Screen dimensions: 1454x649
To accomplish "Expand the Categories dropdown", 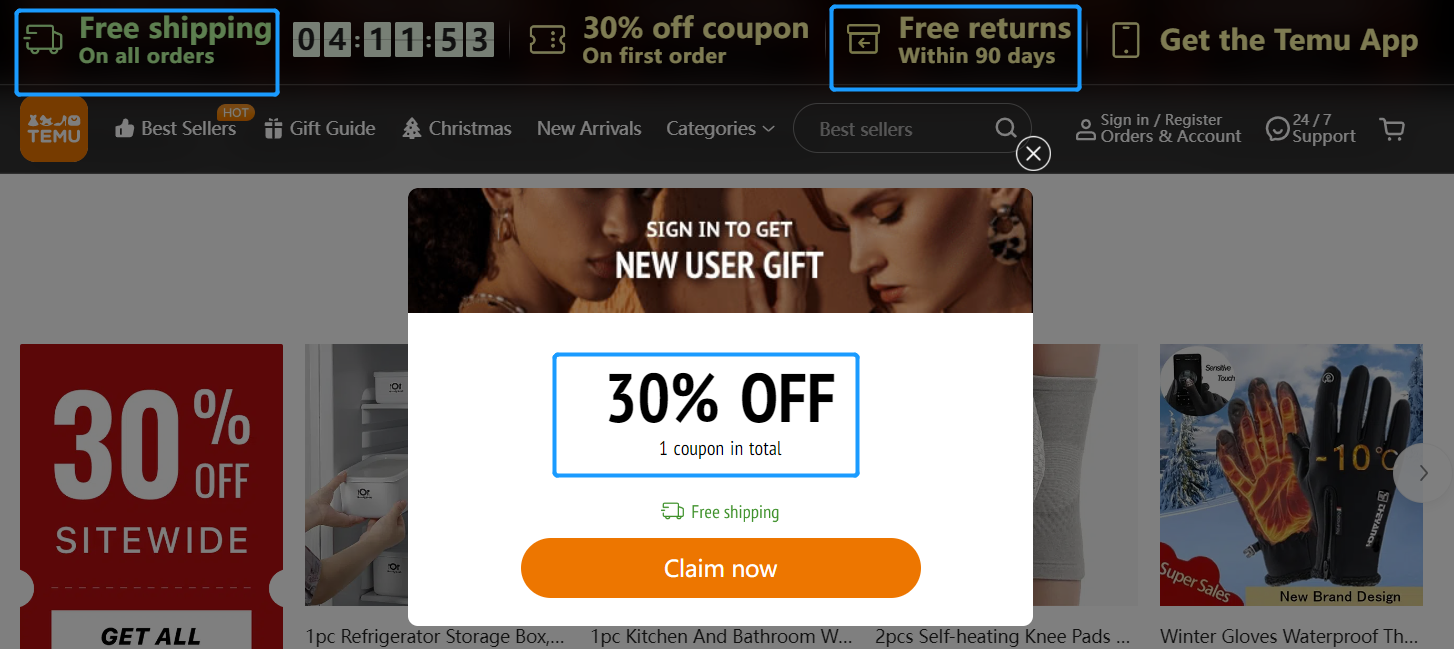I will pyautogui.click(x=720, y=128).
